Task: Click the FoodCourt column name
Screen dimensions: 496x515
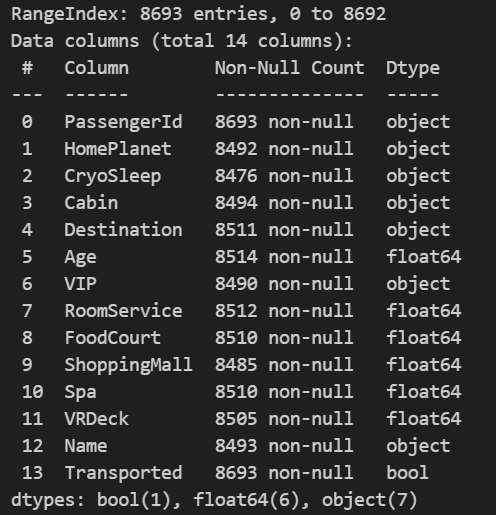Action: coord(113,338)
